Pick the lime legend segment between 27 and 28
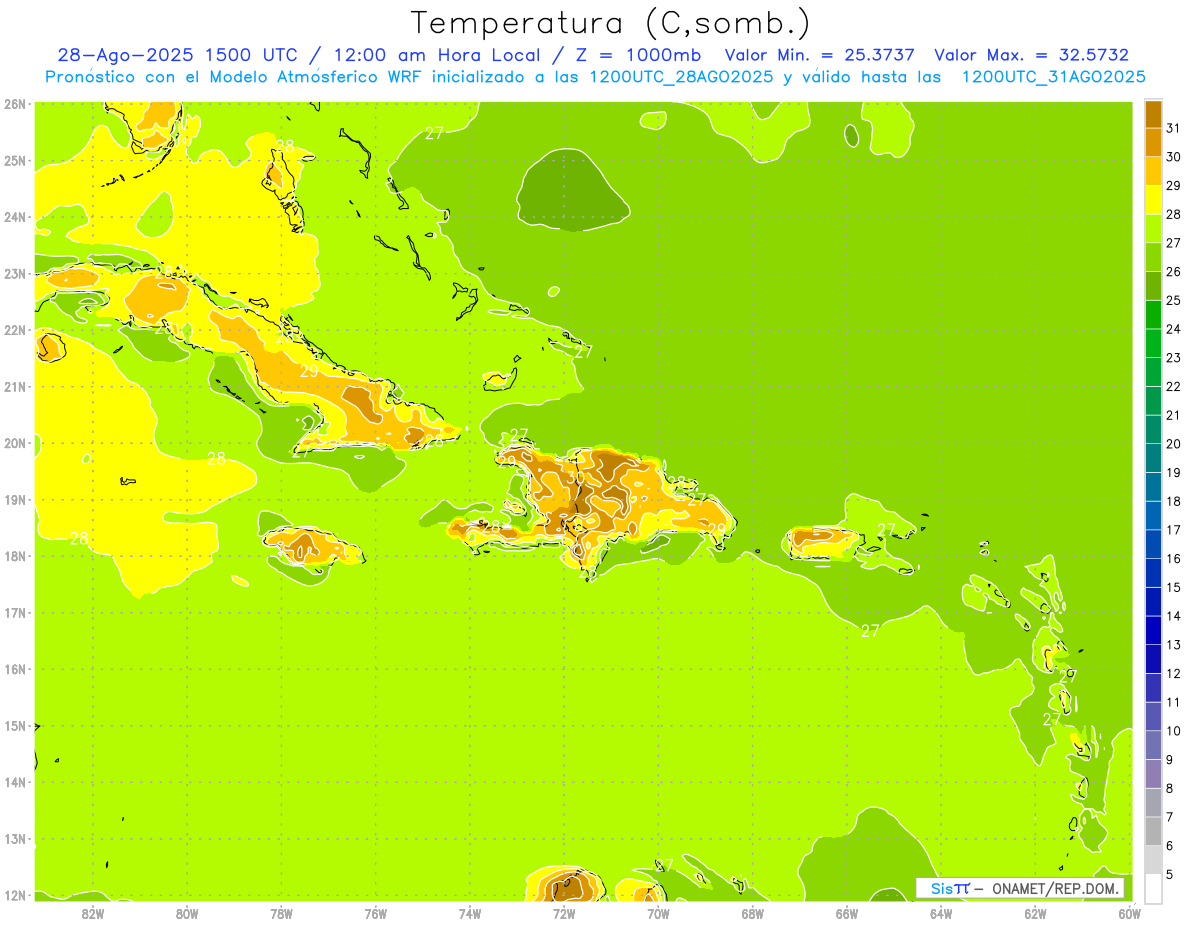This screenshot has height=927, width=1200. point(1153,229)
